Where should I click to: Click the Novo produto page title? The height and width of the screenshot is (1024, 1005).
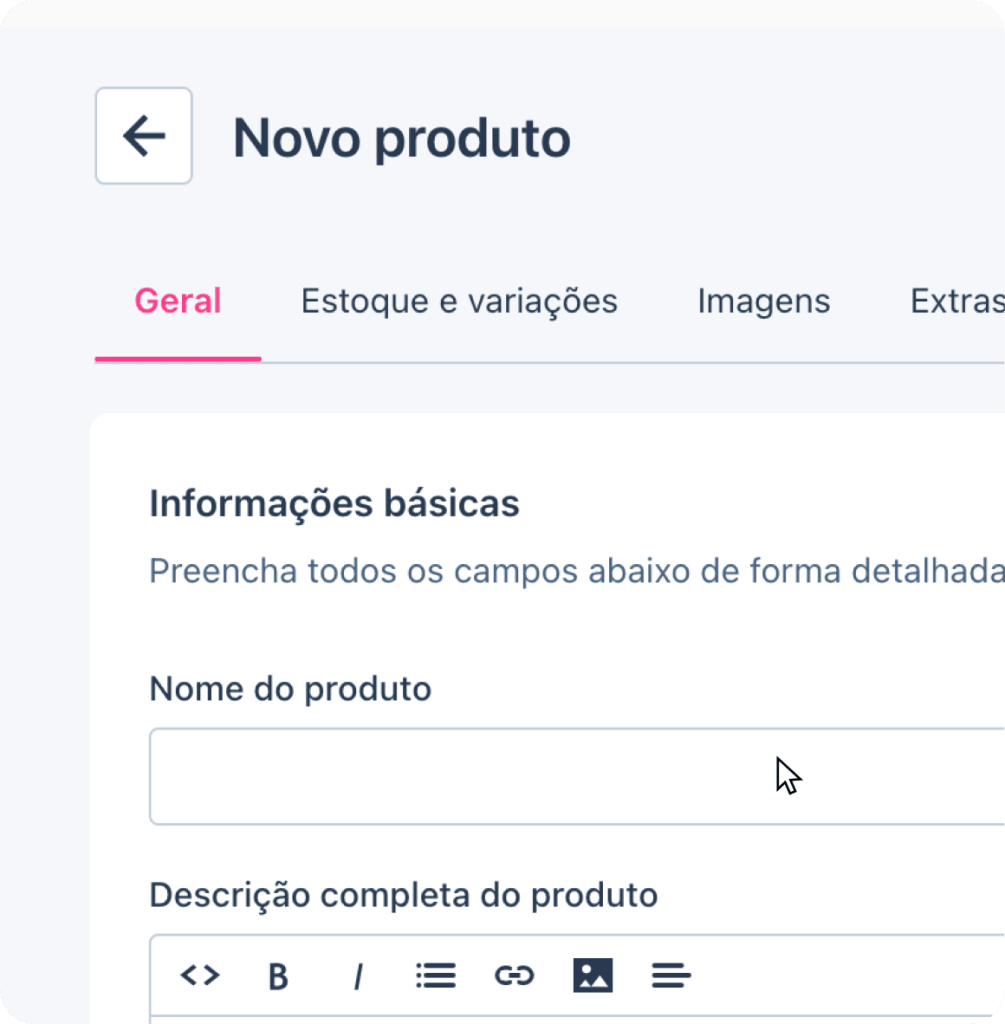point(402,138)
